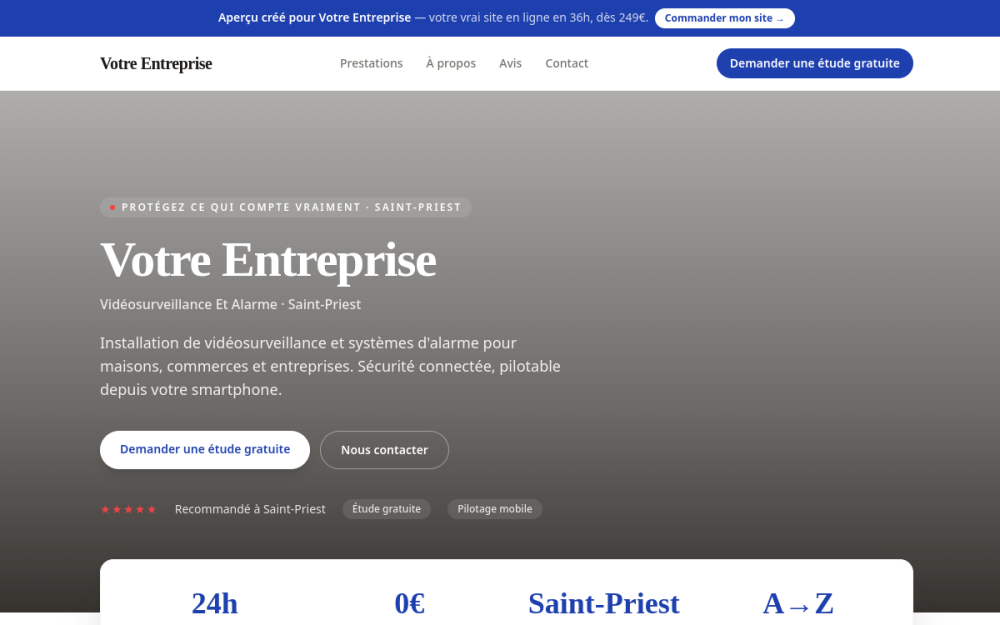Click the 'Installation de vidéosurveillance' description paragraph
Image resolution: width=1000 pixels, height=625 pixels.
click(330, 366)
